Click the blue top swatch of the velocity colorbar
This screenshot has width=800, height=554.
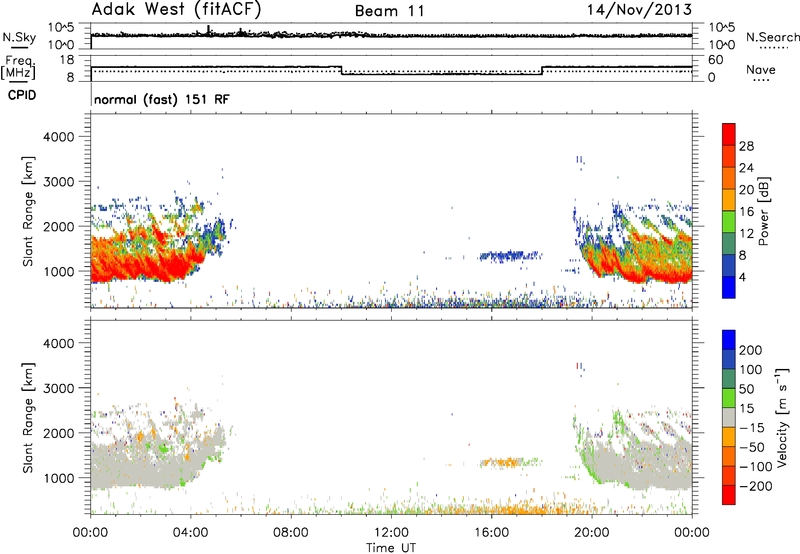tap(729, 340)
